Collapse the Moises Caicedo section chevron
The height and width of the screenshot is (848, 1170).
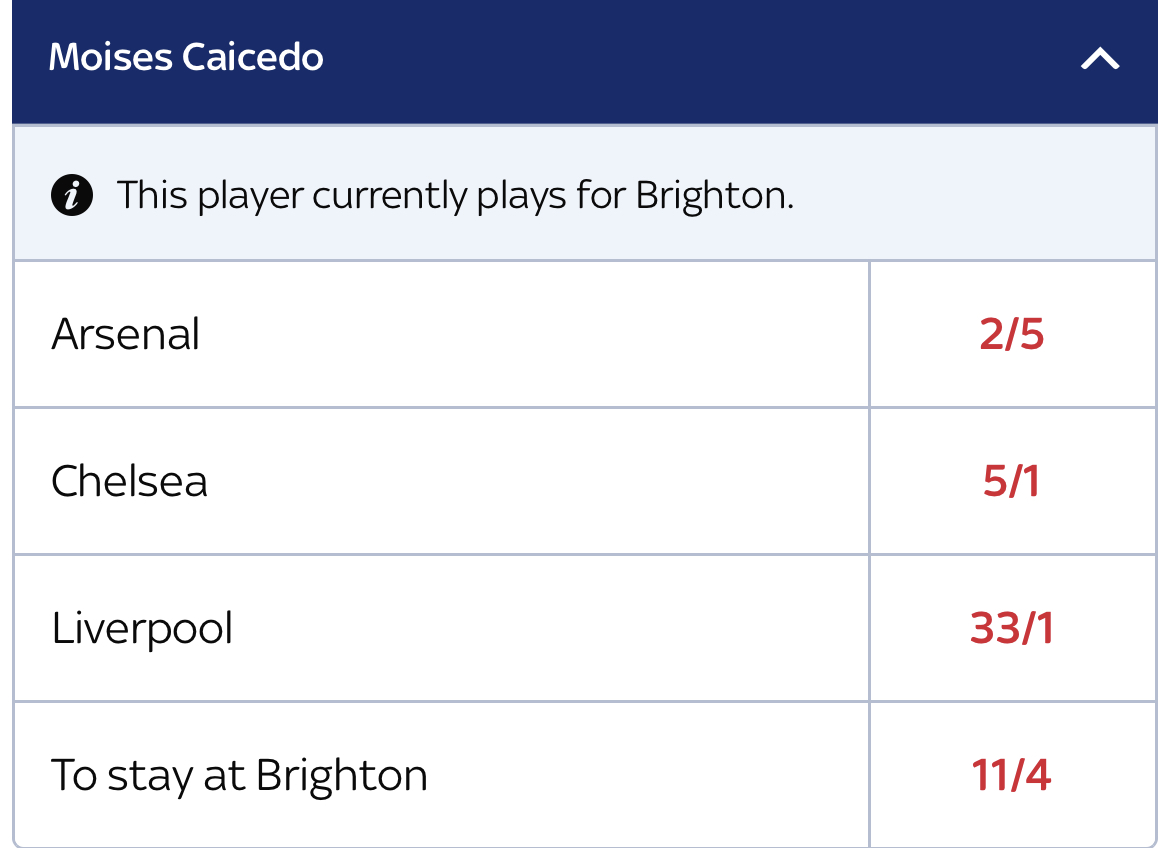coord(1100,58)
